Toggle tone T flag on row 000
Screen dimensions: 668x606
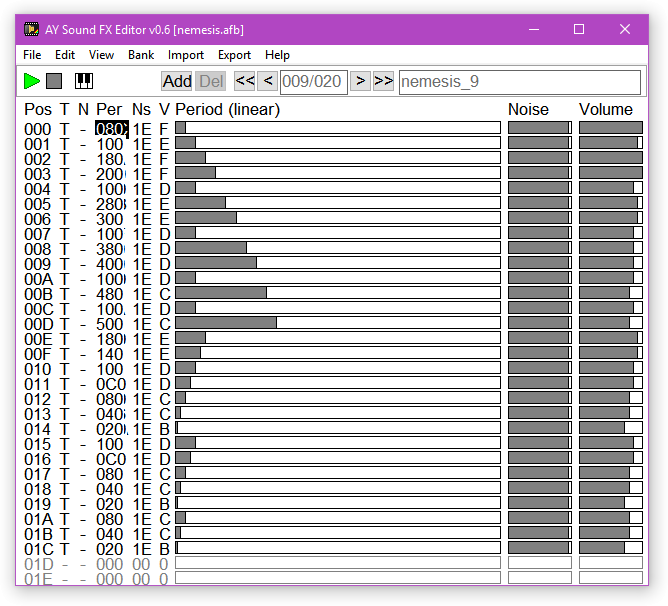65,128
